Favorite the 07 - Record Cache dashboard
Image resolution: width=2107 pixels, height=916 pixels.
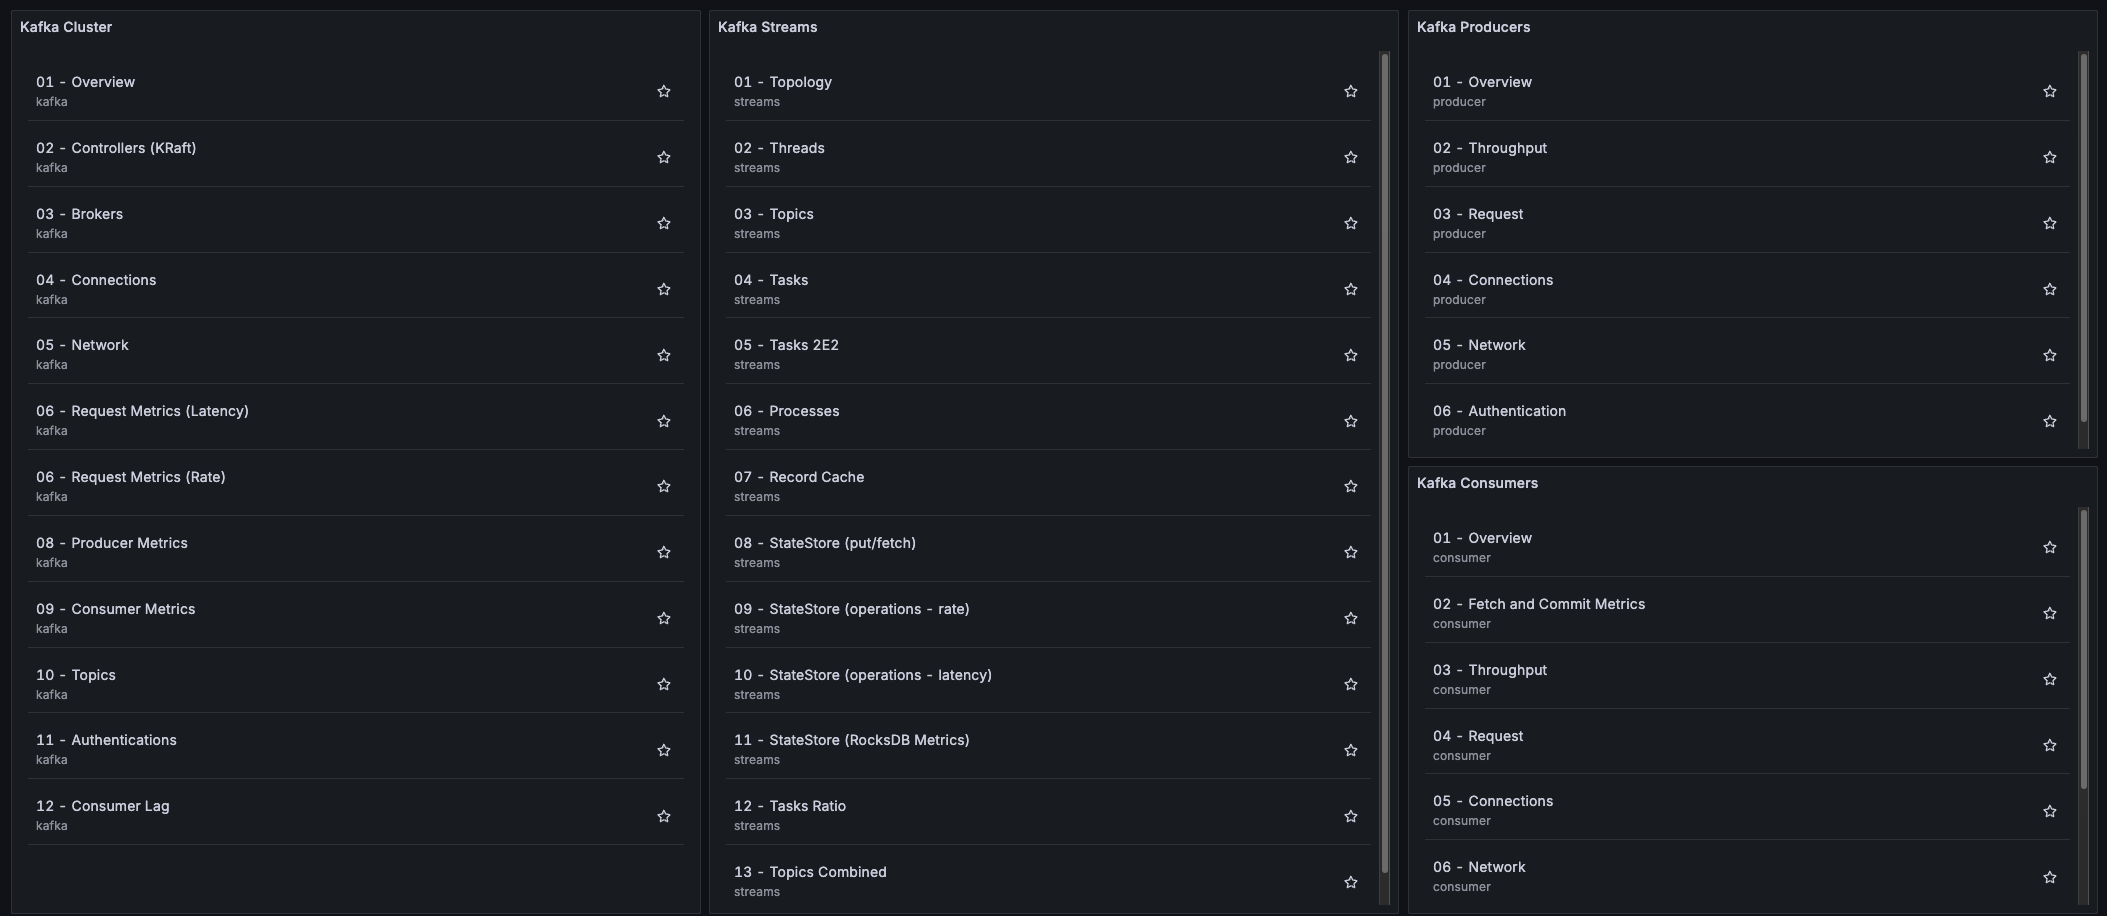click(1351, 487)
